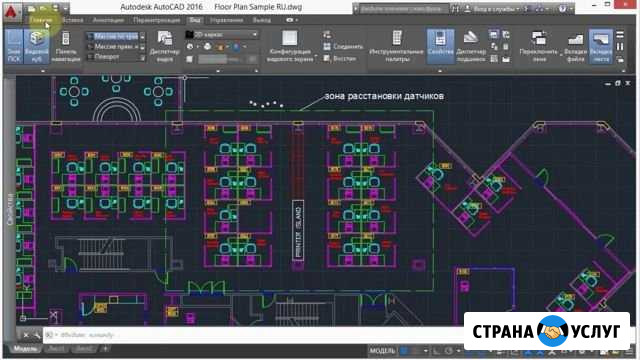The height and width of the screenshot is (360, 640).
Task: Toggle the Layout Tabs (Вкладки листа) button
Action: (600, 47)
